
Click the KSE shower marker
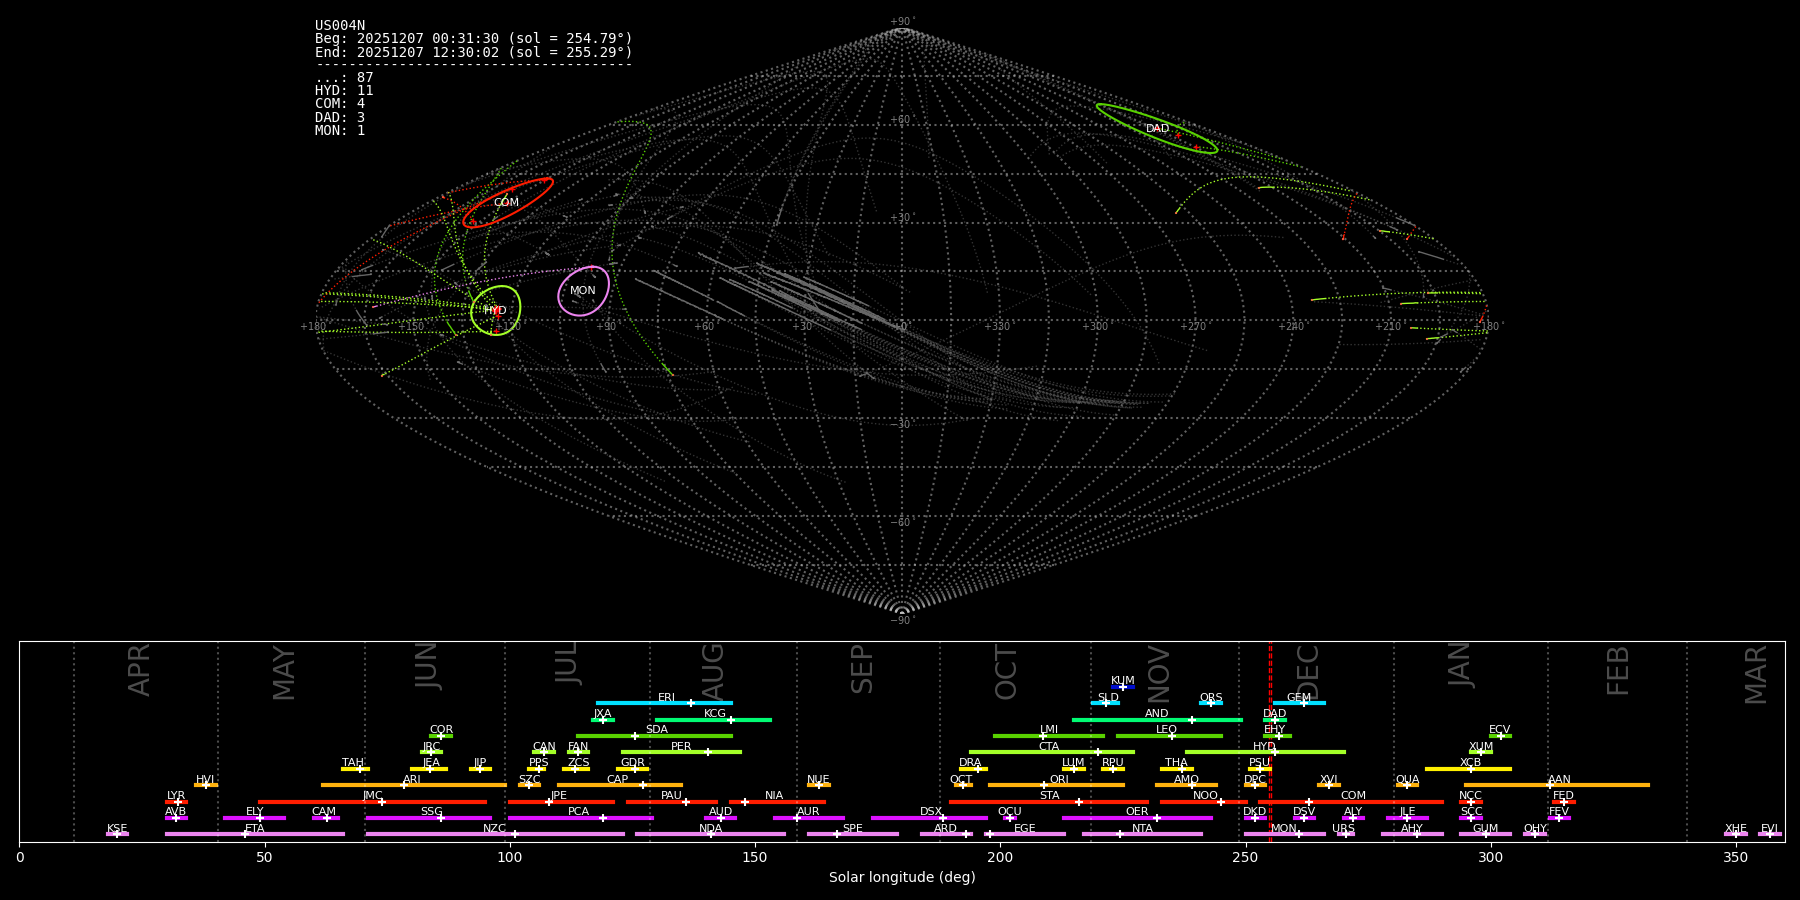[x=117, y=834]
